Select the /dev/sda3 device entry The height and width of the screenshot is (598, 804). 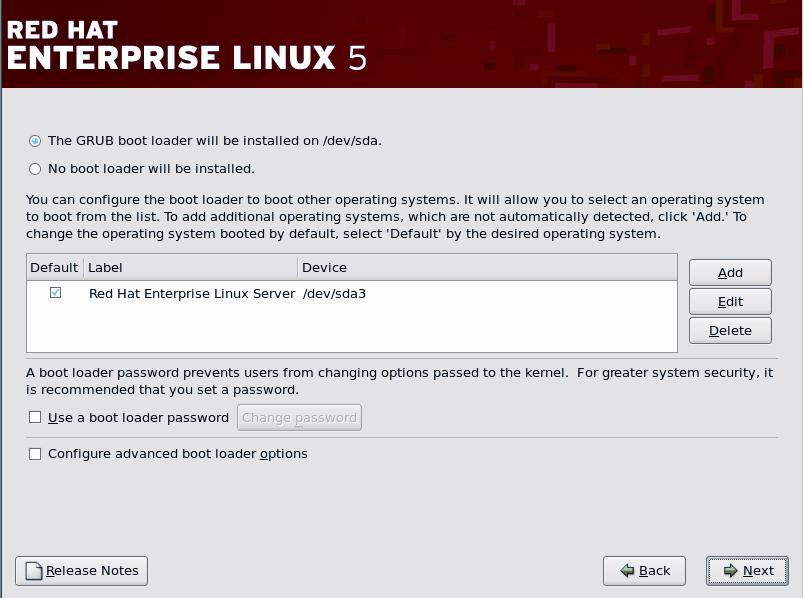tap(332, 293)
